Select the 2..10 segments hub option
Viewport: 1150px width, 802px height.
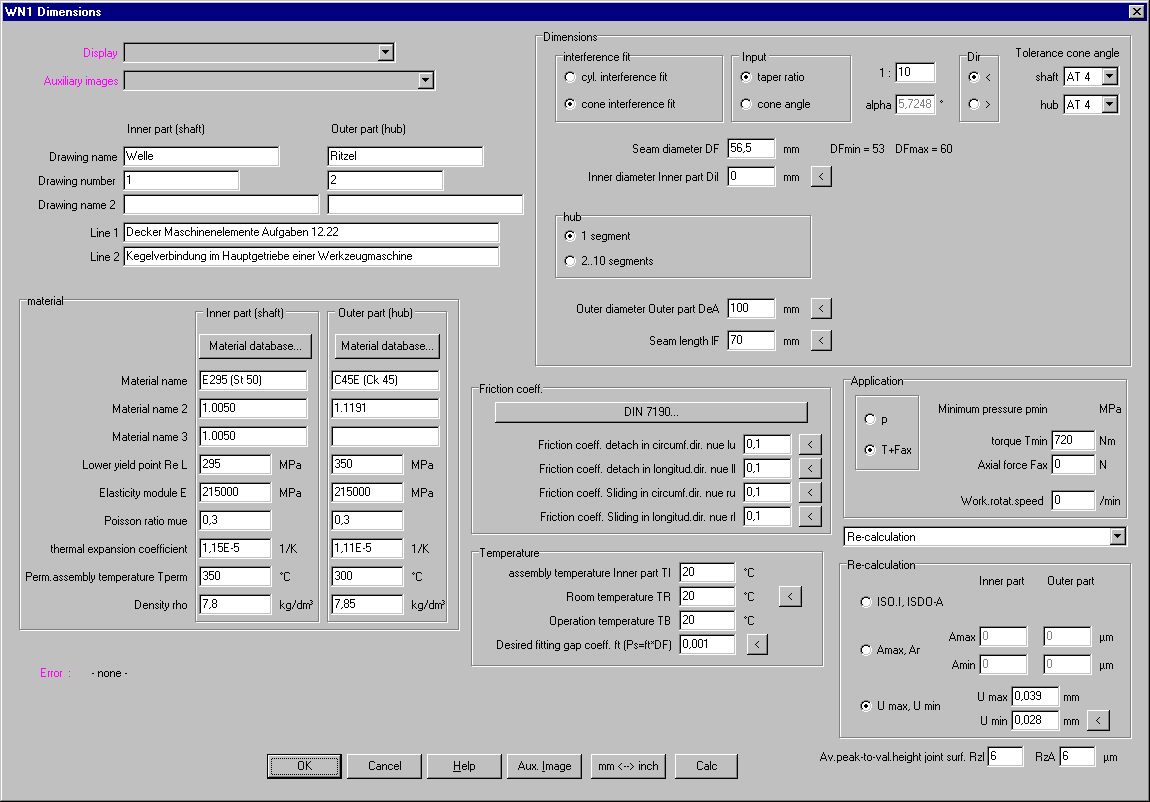click(x=570, y=261)
